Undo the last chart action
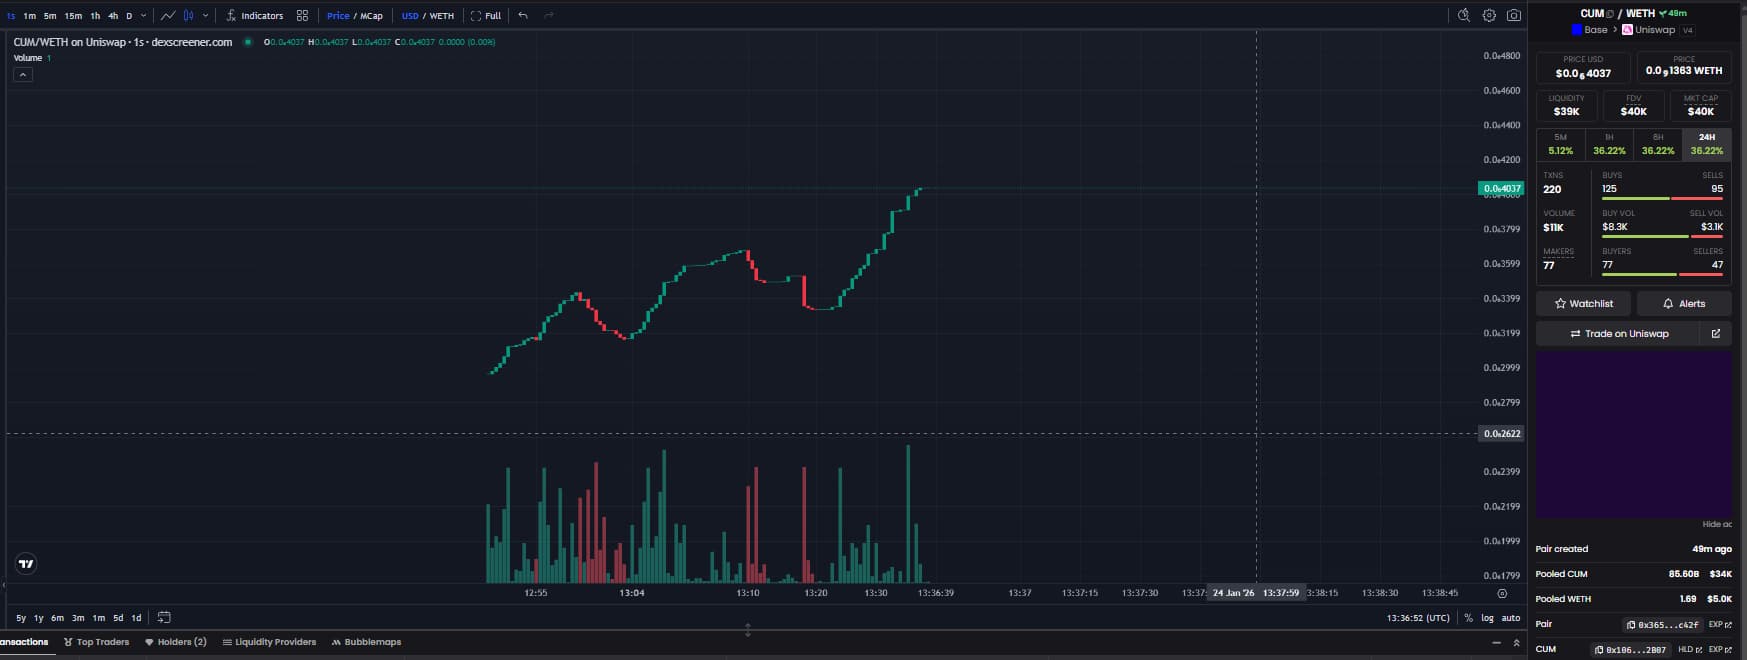This screenshot has width=1747, height=660. pos(523,16)
